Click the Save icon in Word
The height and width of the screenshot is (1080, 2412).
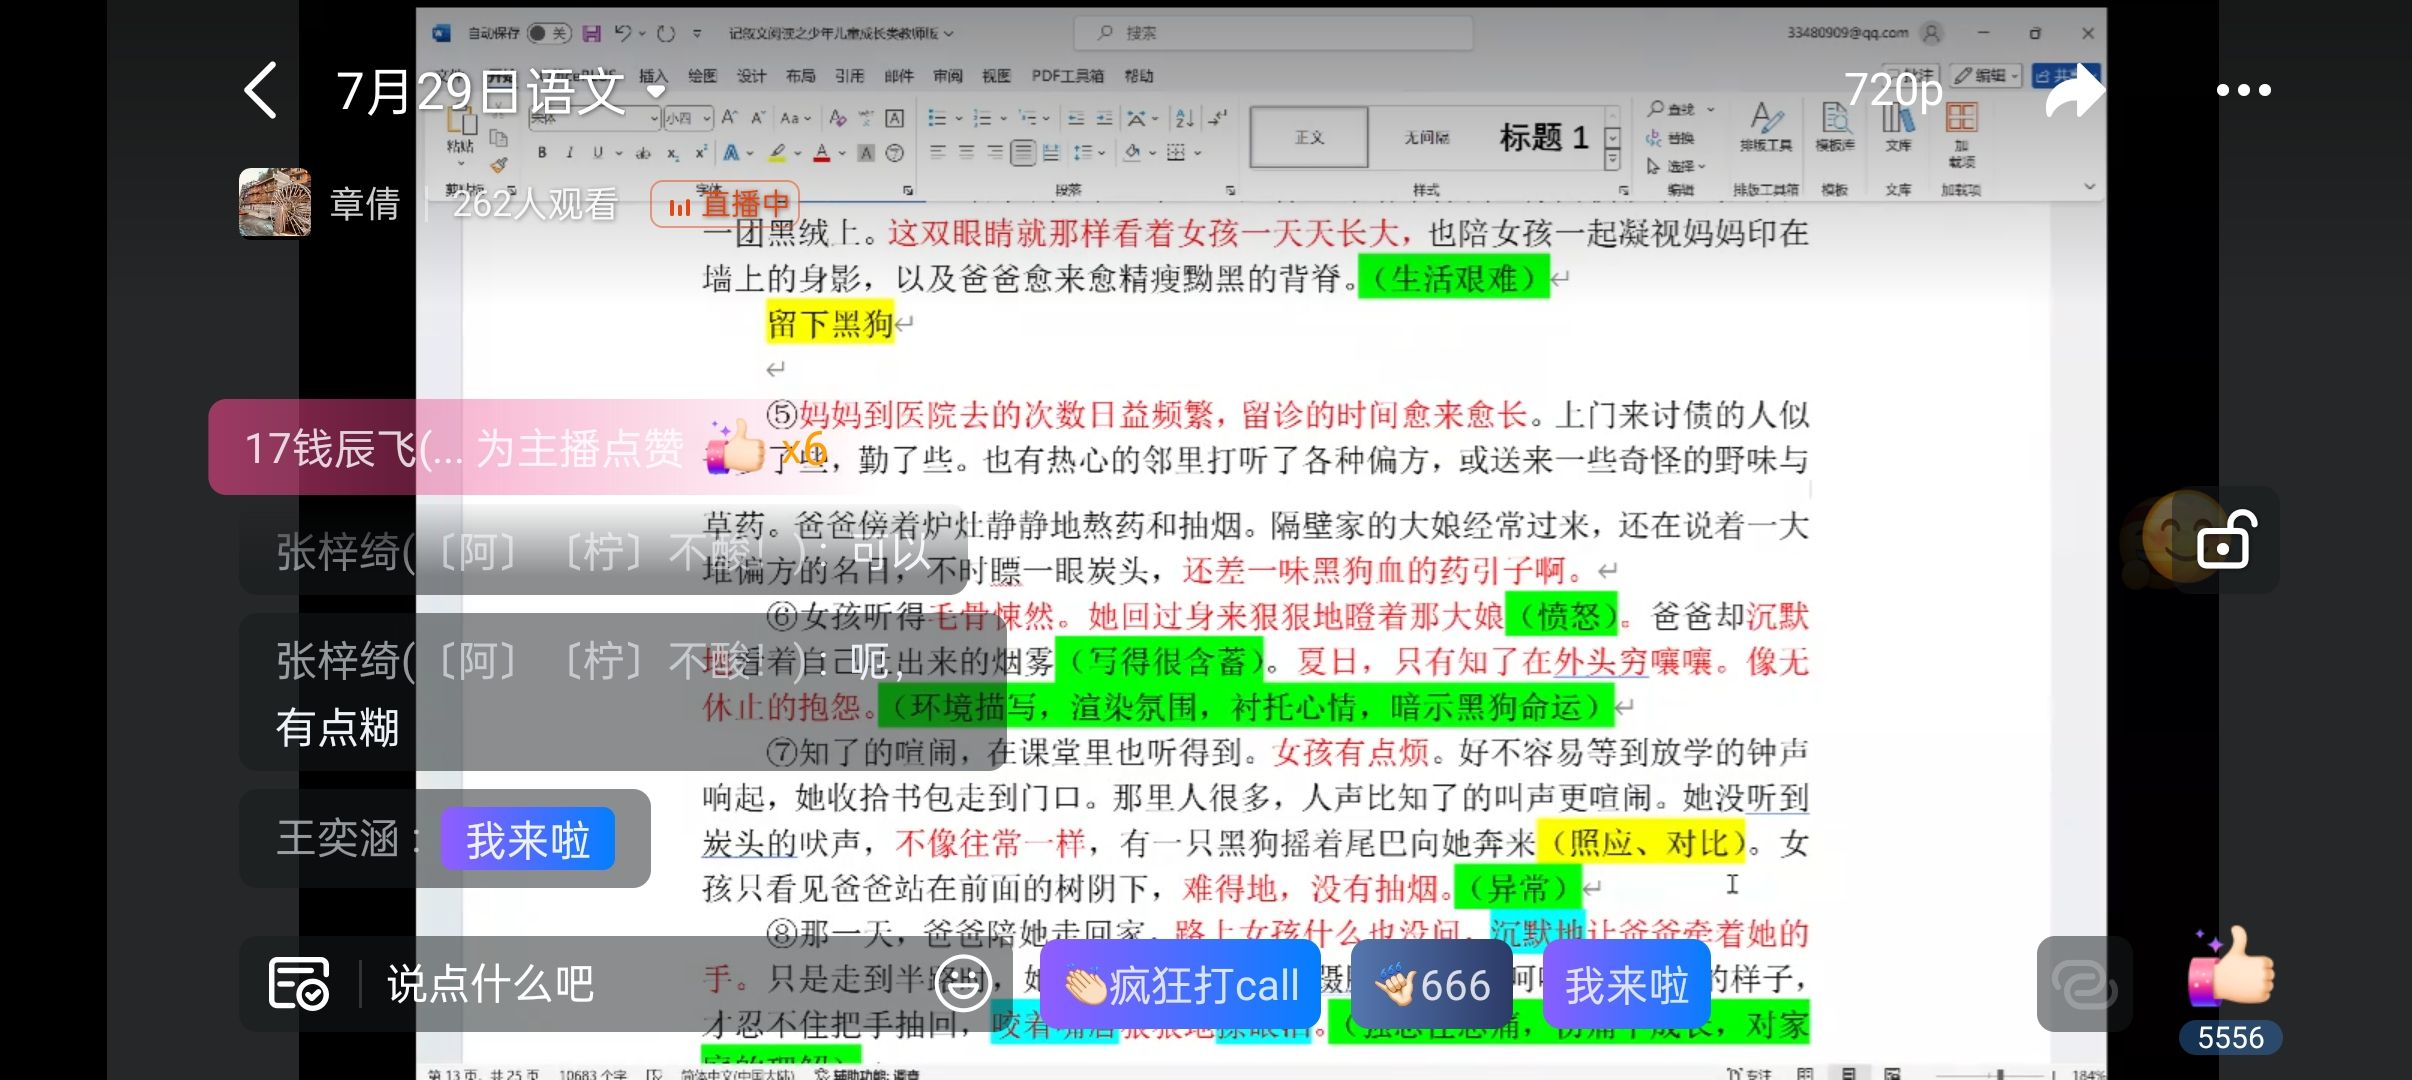(592, 33)
